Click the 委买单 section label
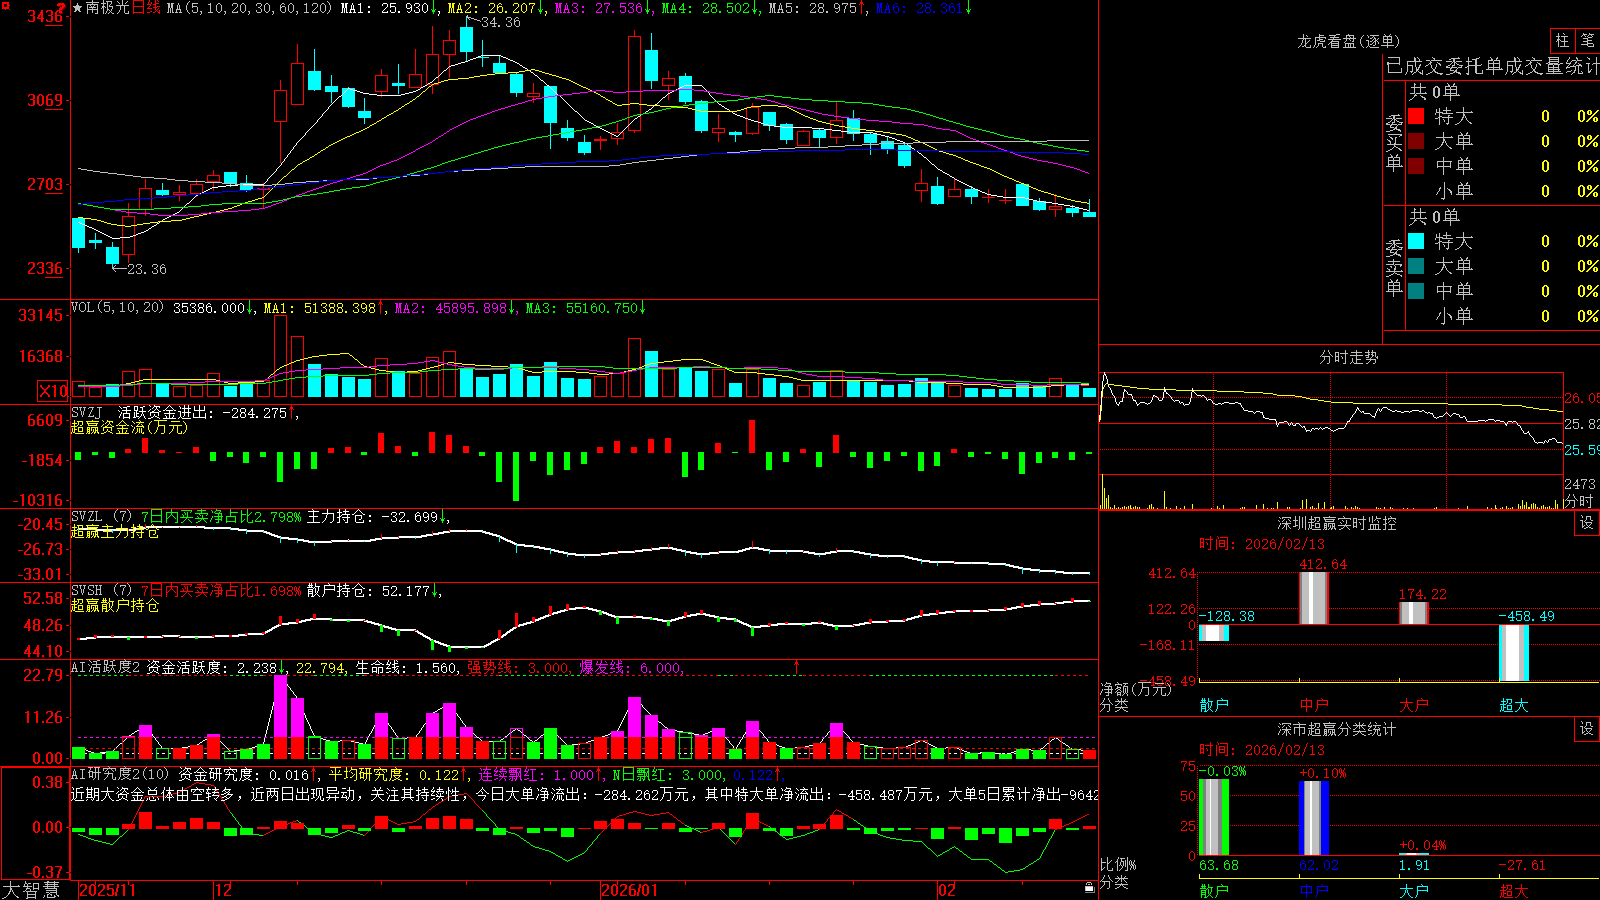 [1394, 142]
